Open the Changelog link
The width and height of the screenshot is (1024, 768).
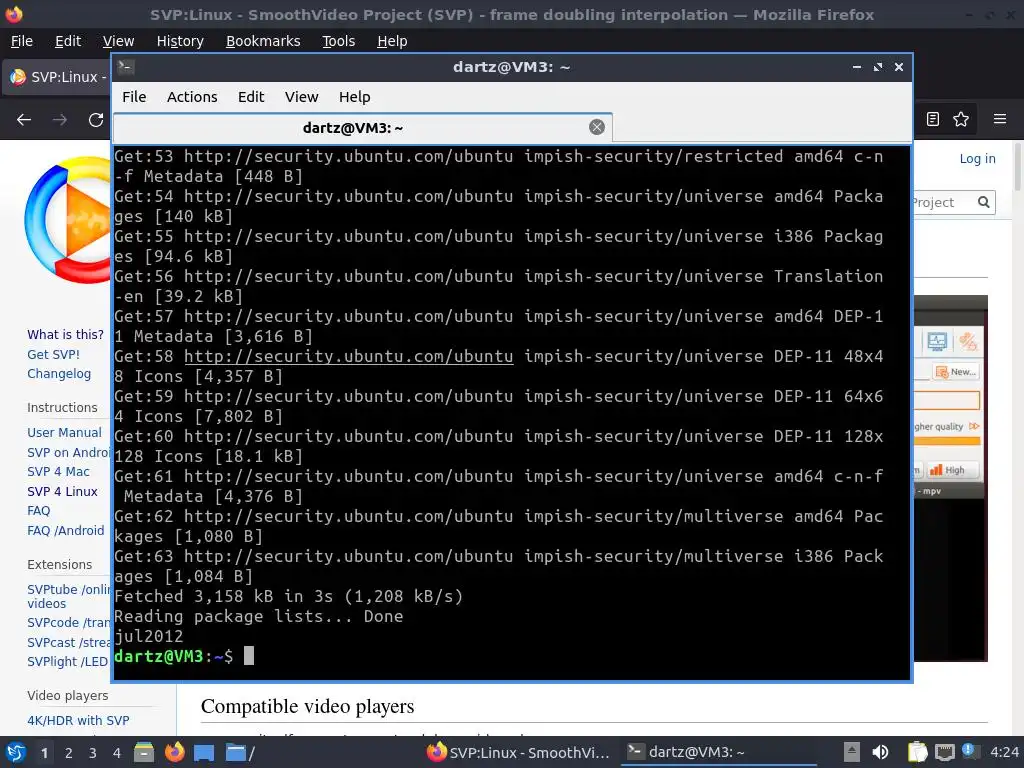point(59,374)
